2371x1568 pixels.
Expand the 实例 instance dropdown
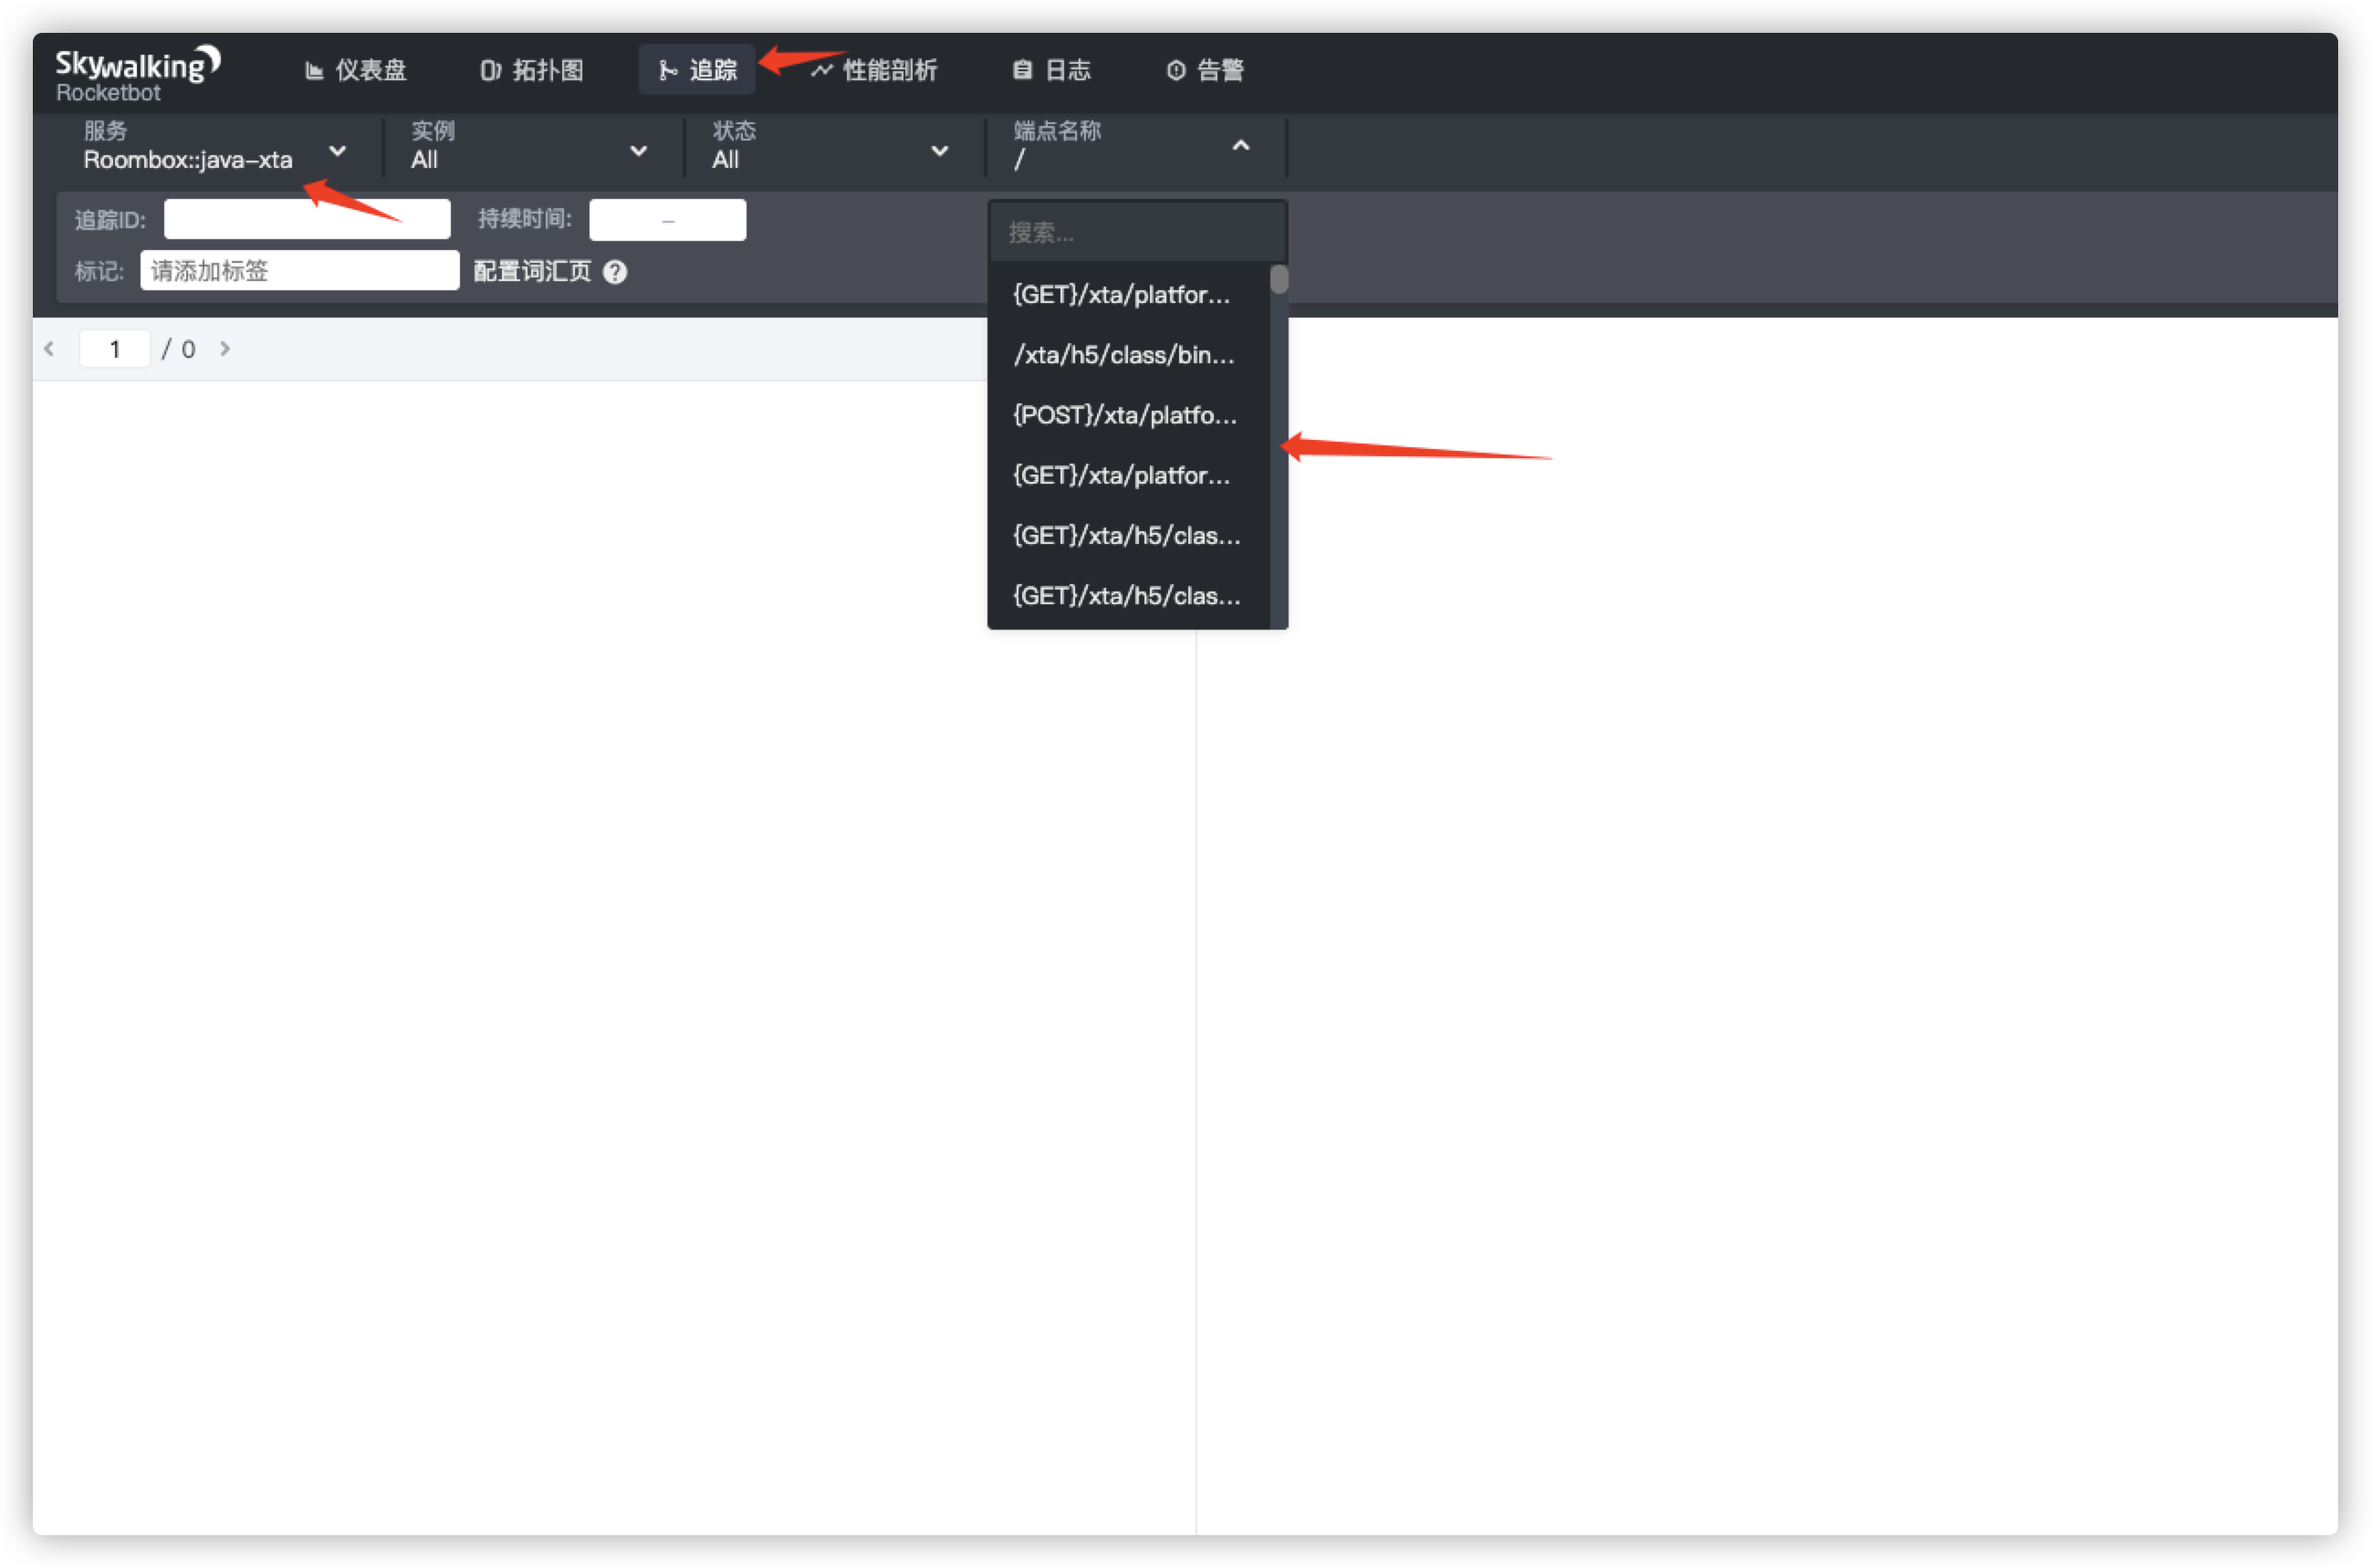pyautogui.click(x=638, y=151)
